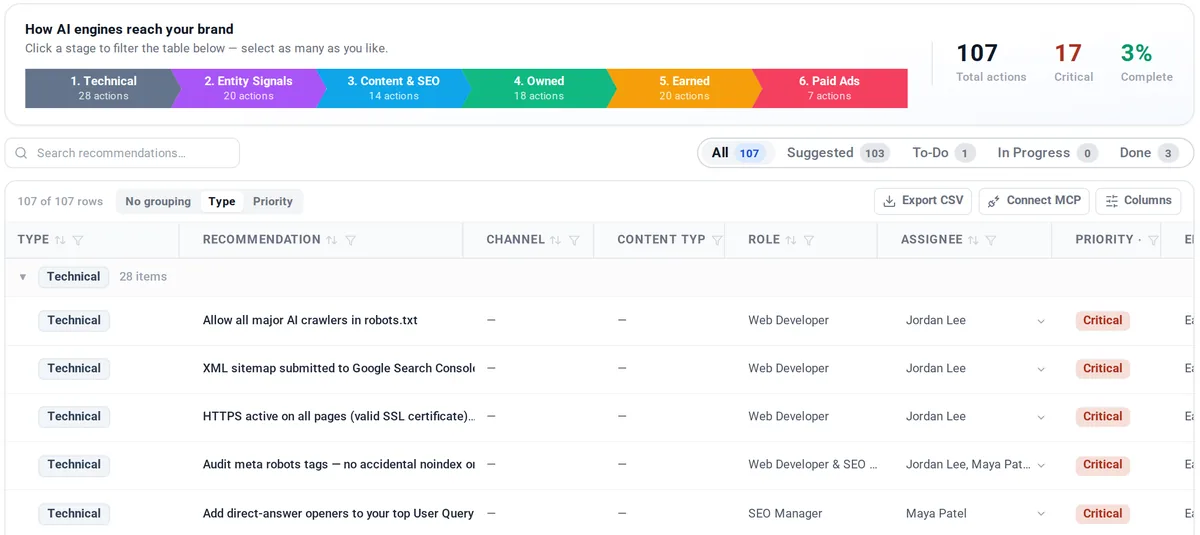Screen dimensions: 1200x535
Task: Group rows by Priority
Action: tap(273, 201)
